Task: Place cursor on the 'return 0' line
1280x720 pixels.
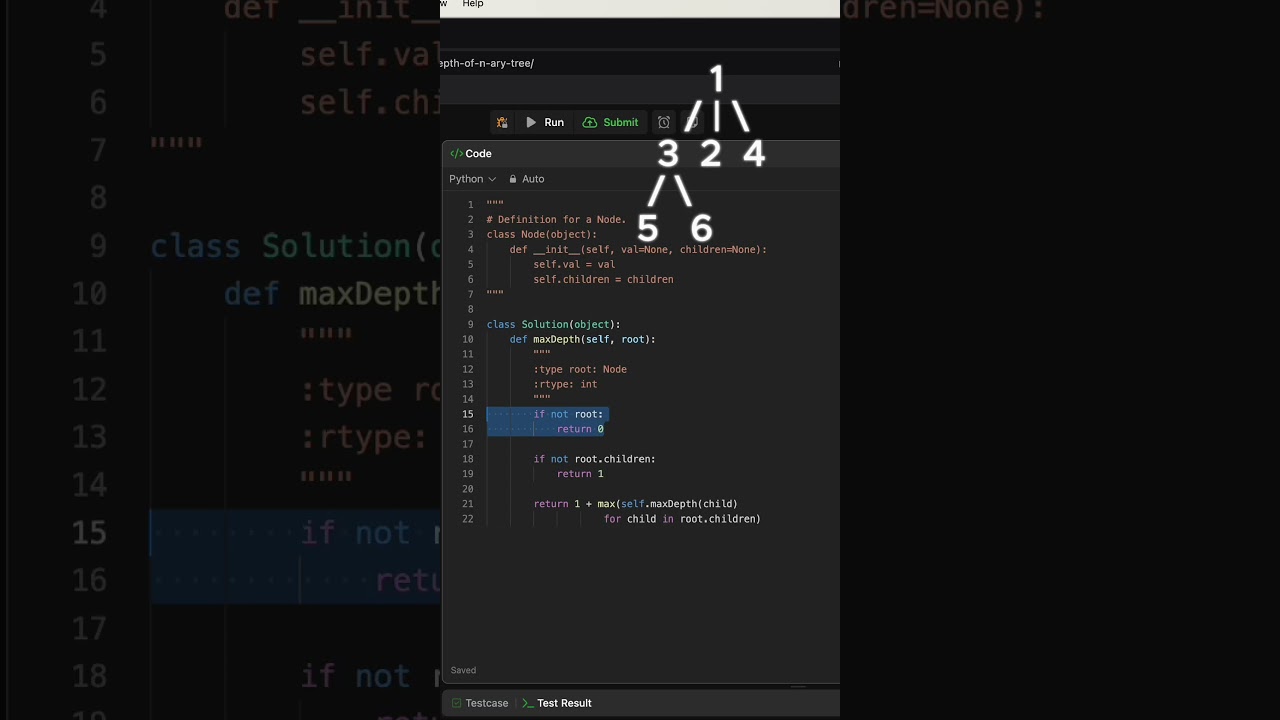Action: tap(580, 429)
